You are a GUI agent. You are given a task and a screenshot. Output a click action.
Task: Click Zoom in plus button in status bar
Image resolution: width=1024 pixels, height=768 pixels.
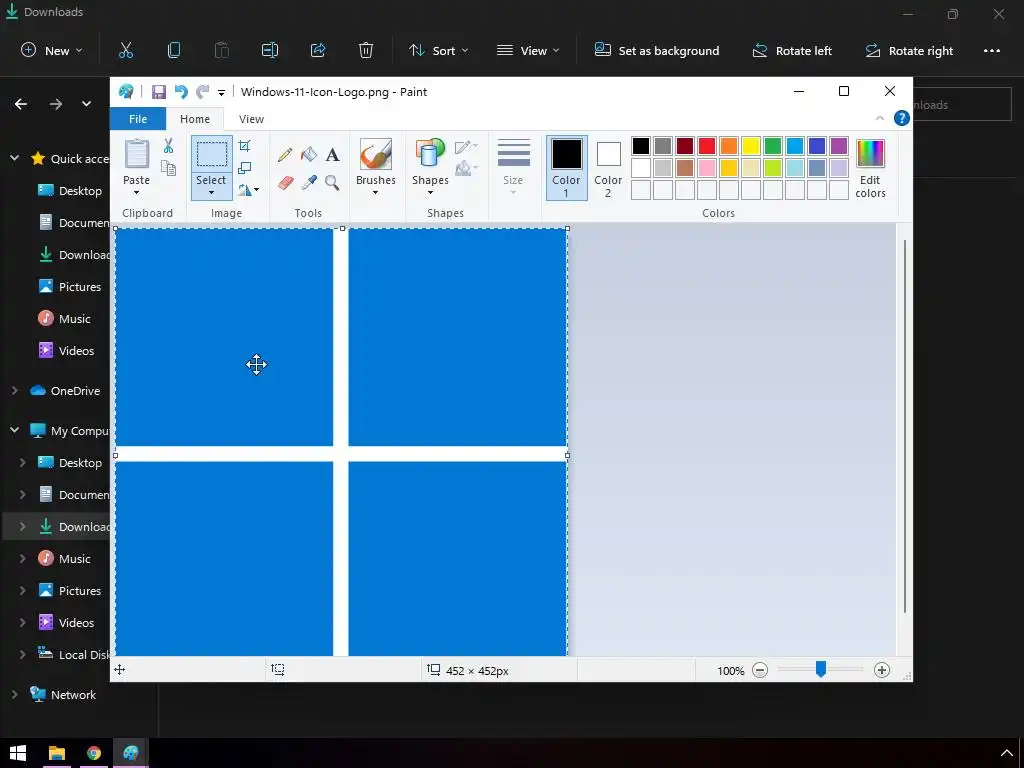[x=882, y=670]
